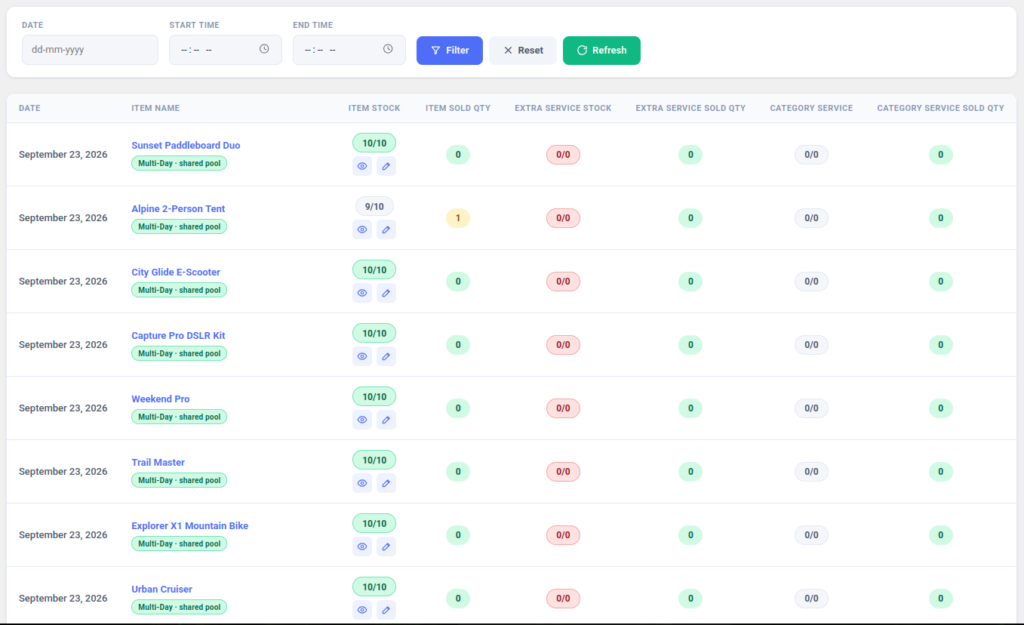Open eye icon in Weekend Pro row

pyautogui.click(x=362, y=419)
